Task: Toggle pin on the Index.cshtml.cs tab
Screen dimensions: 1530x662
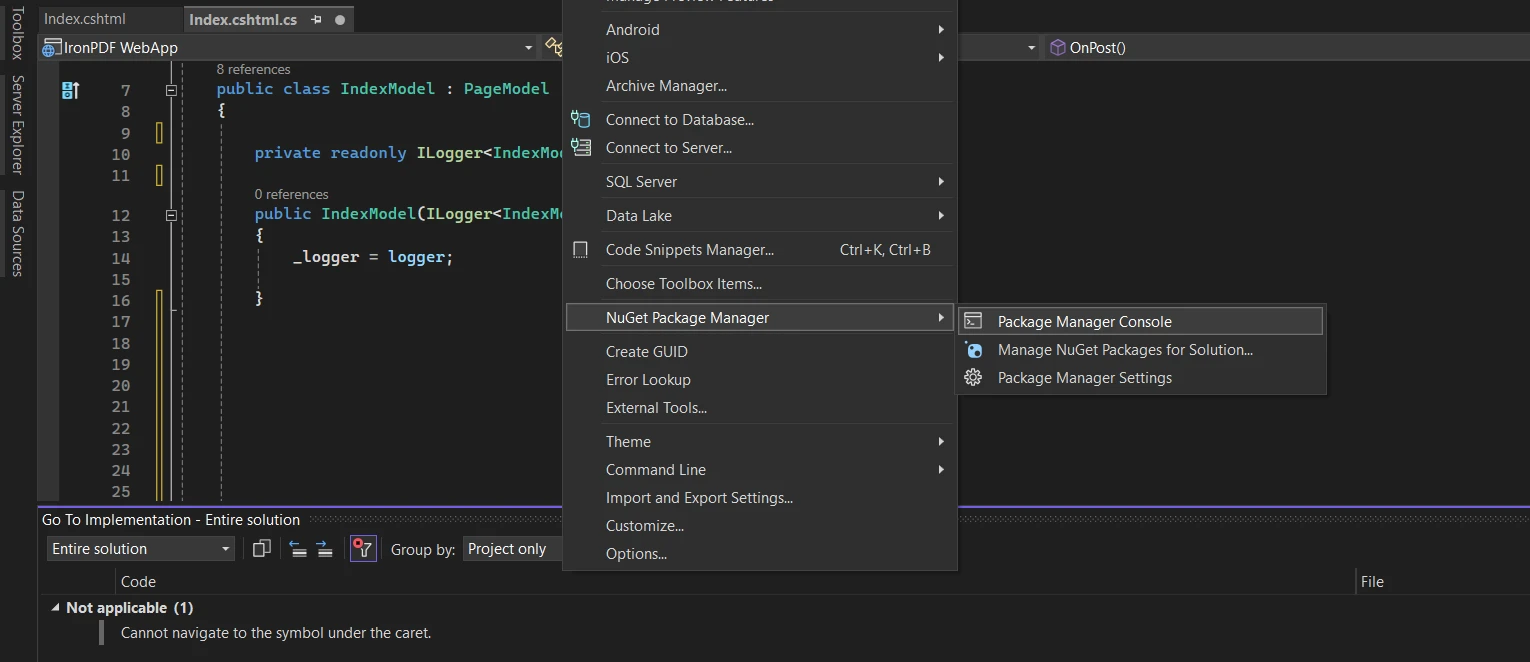Action: point(316,20)
